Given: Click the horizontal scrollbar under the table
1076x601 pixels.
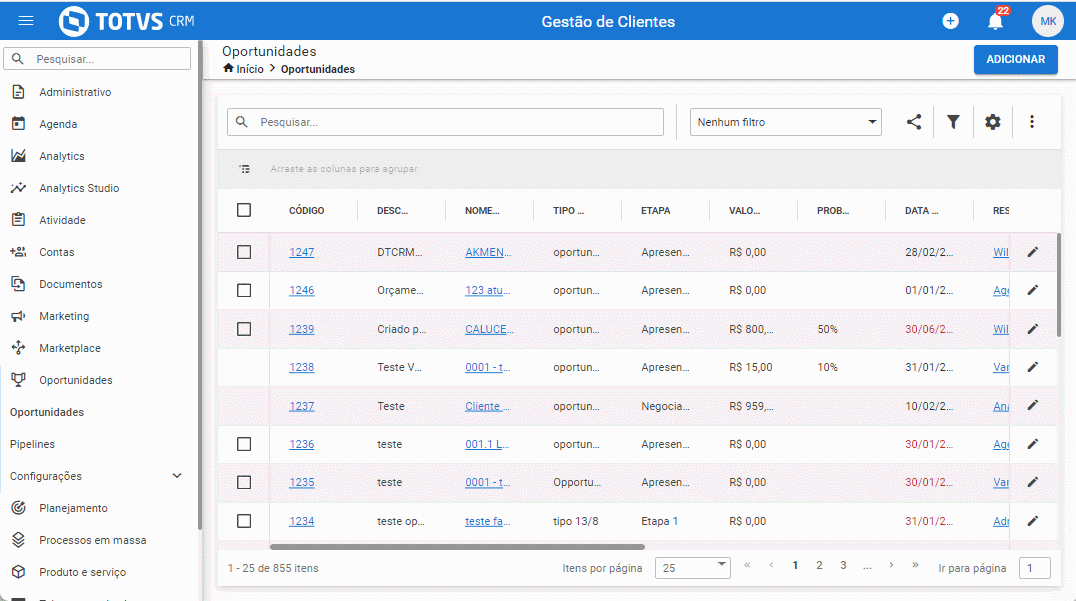Looking at the screenshot, I should (457, 547).
